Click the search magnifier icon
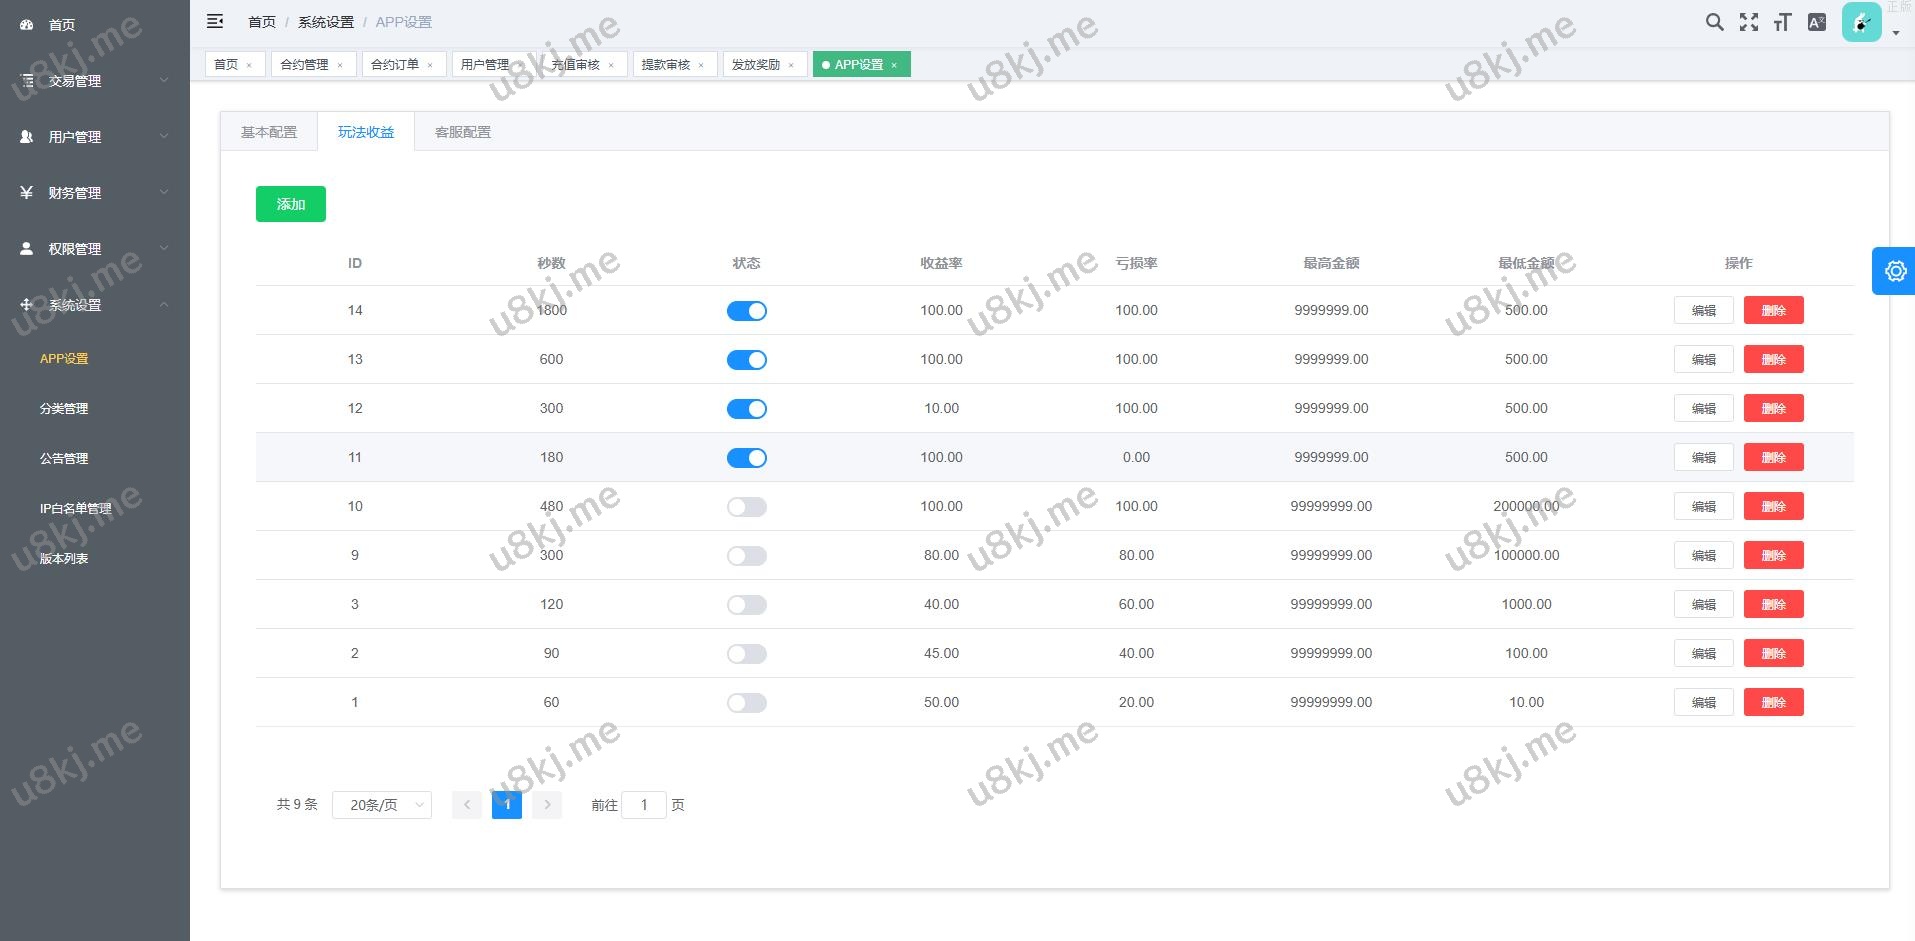 pyautogui.click(x=1714, y=22)
